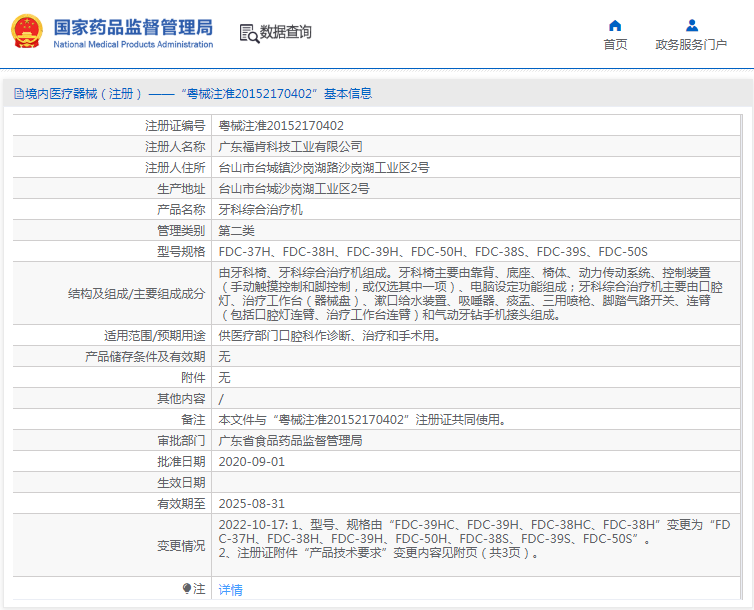Click the approval date value 2020-09-01

[252, 462]
